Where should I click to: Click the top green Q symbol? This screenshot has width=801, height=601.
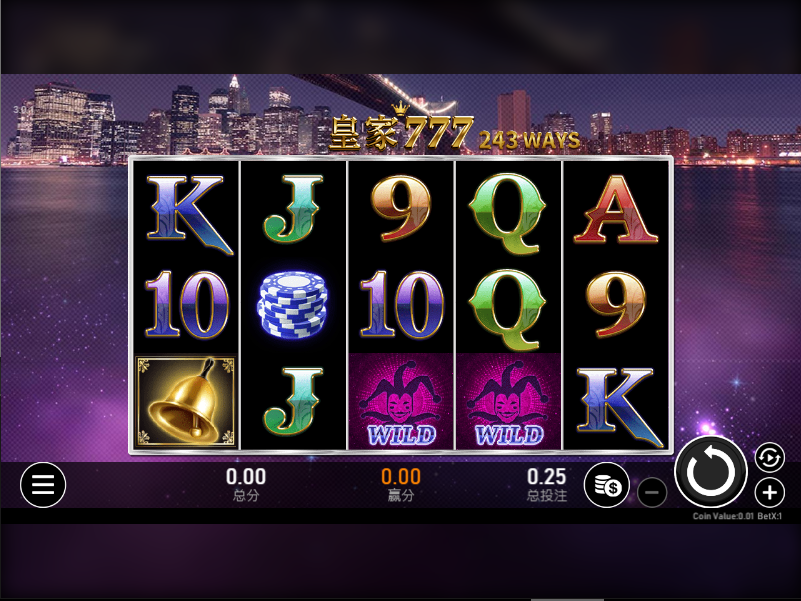pyautogui.click(x=507, y=213)
